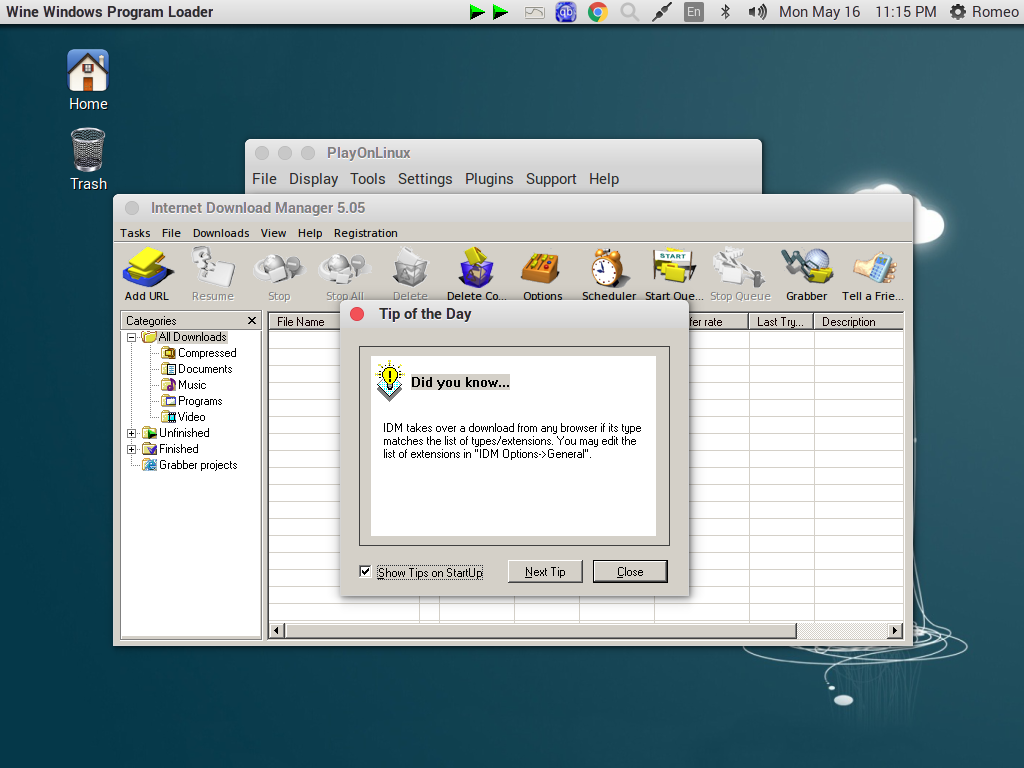Click the Start Queue toolbar icon
This screenshot has width=1024, height=768.
(673, 268)
